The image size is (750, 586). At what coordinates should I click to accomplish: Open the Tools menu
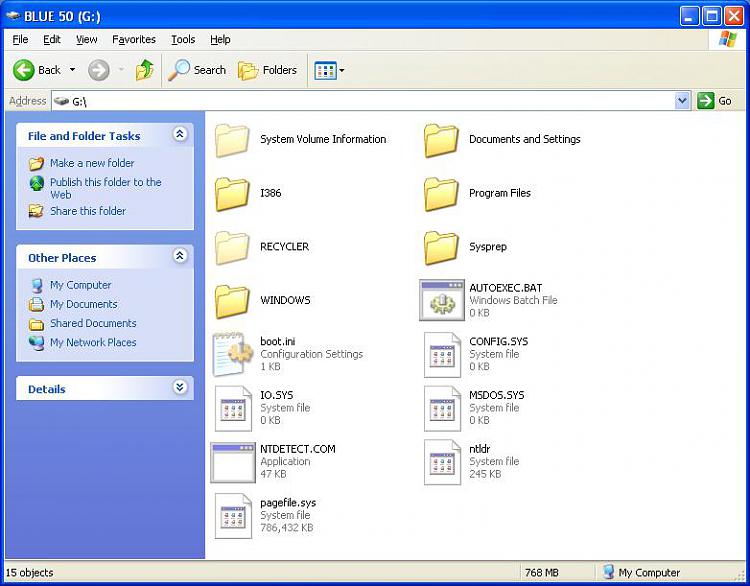click(183, 39)
